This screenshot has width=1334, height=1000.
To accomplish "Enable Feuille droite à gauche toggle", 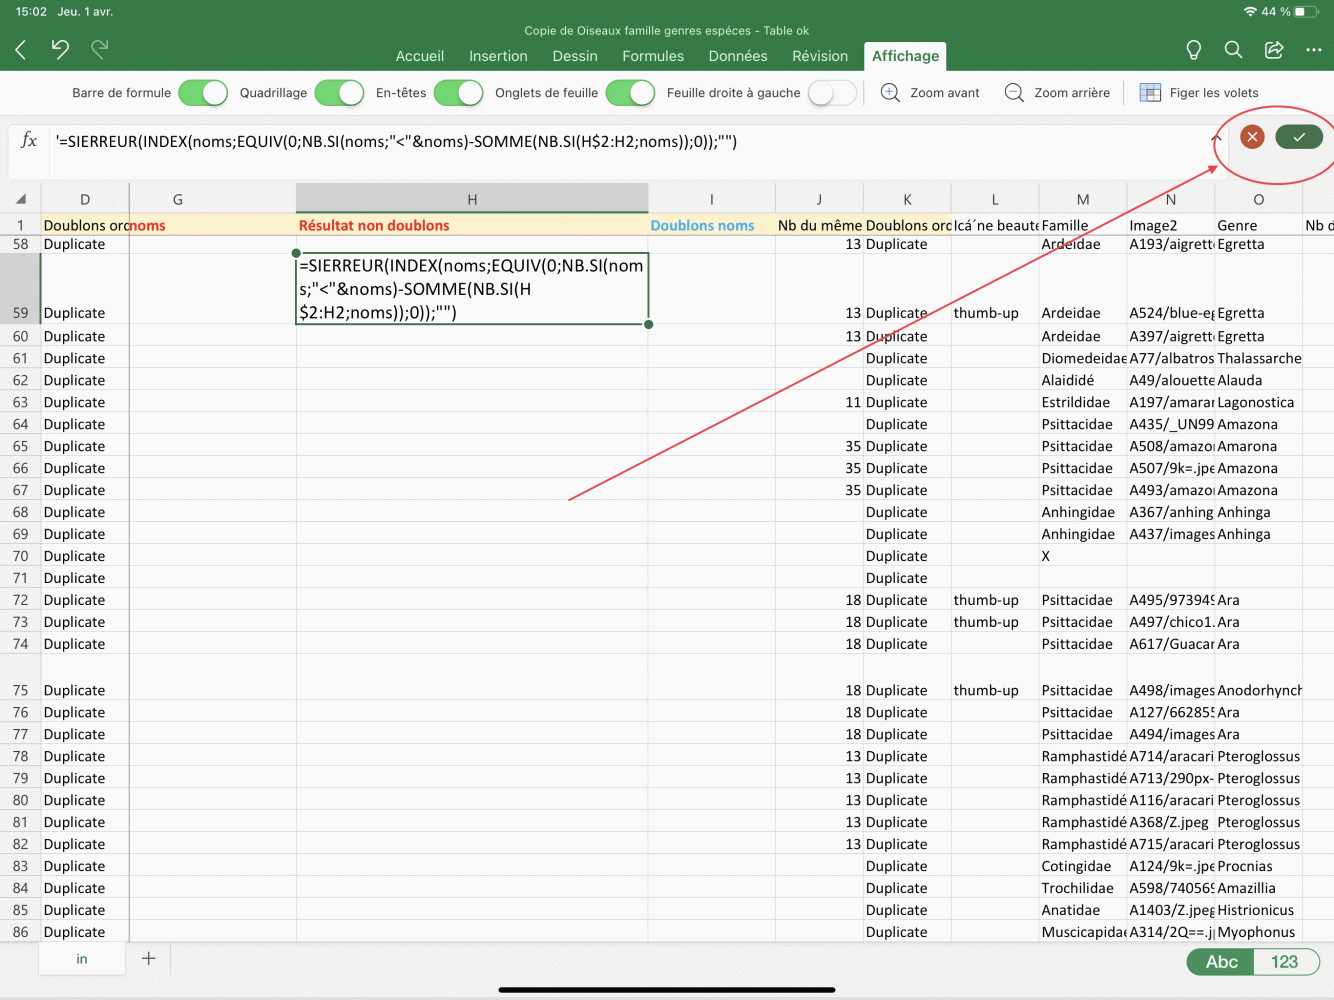I will coord(832,93).
